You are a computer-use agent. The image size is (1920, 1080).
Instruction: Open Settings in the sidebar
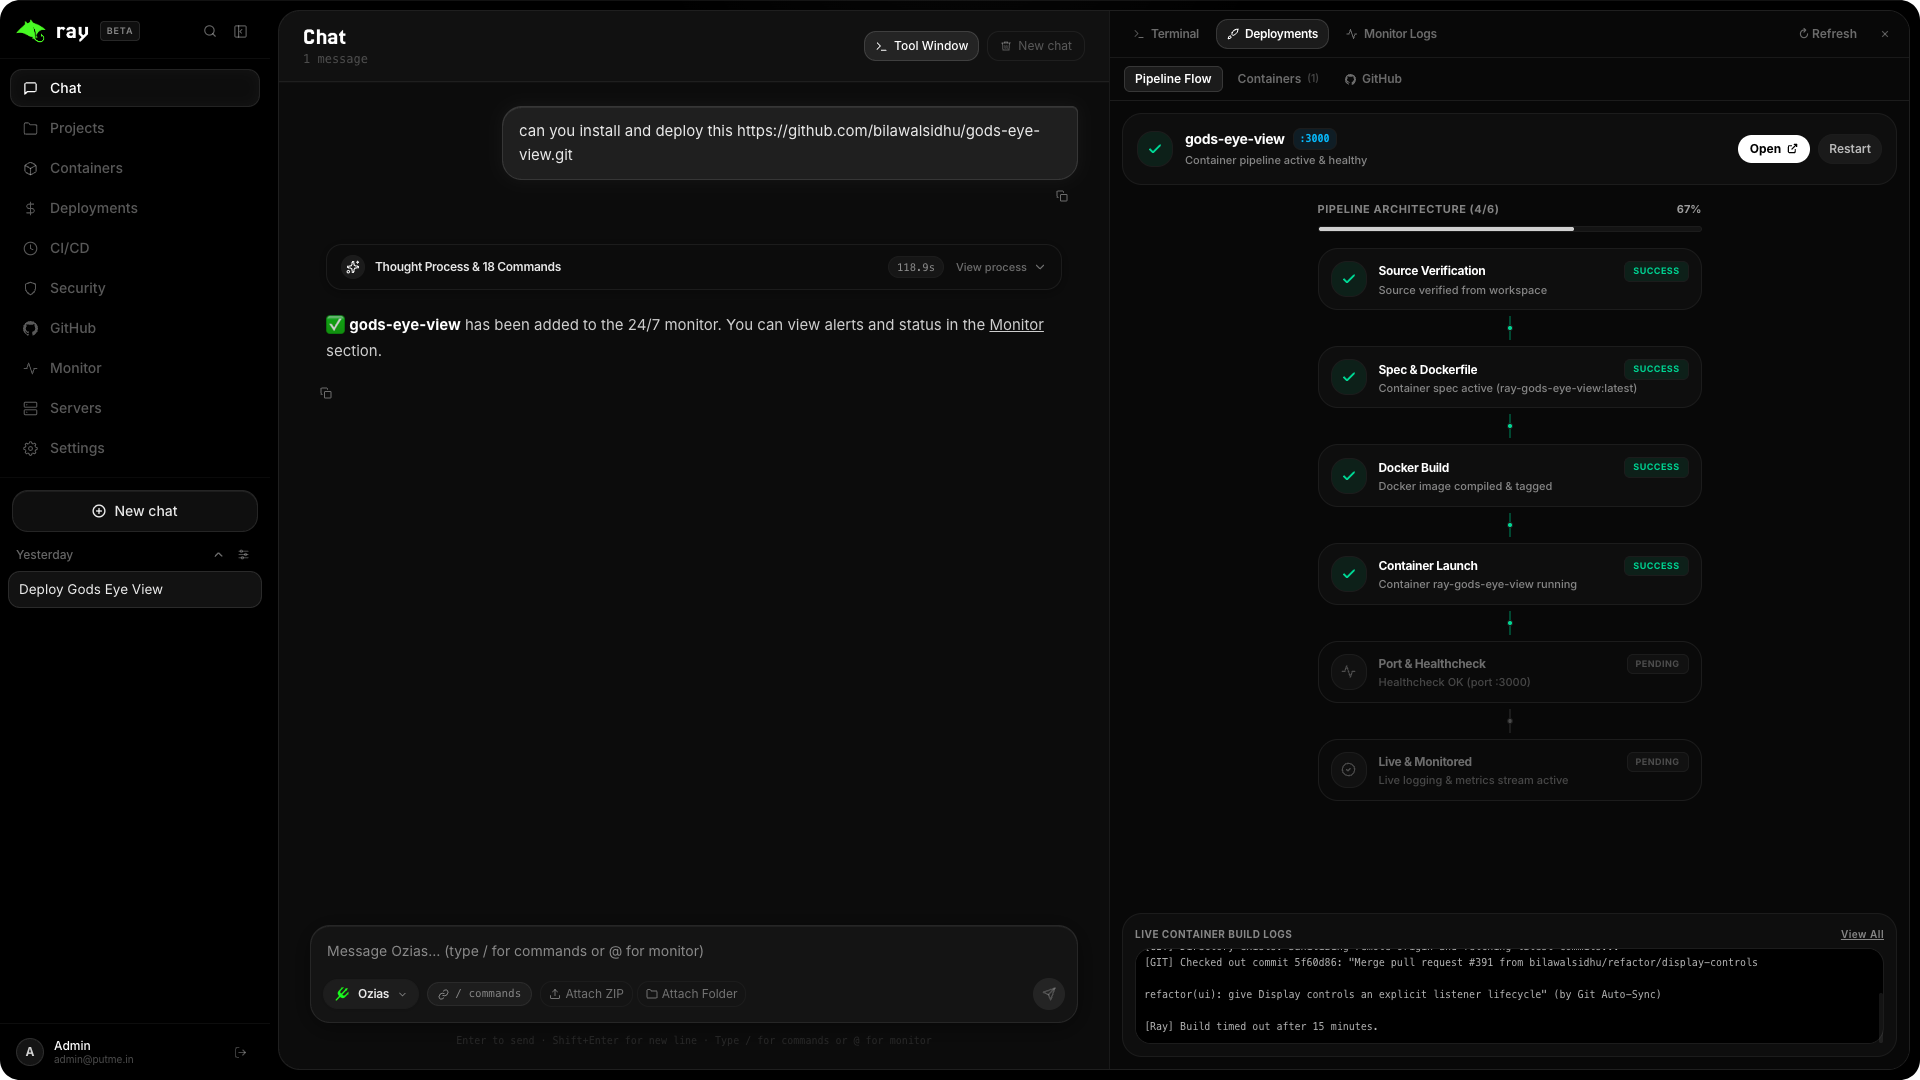pos(135,448)
